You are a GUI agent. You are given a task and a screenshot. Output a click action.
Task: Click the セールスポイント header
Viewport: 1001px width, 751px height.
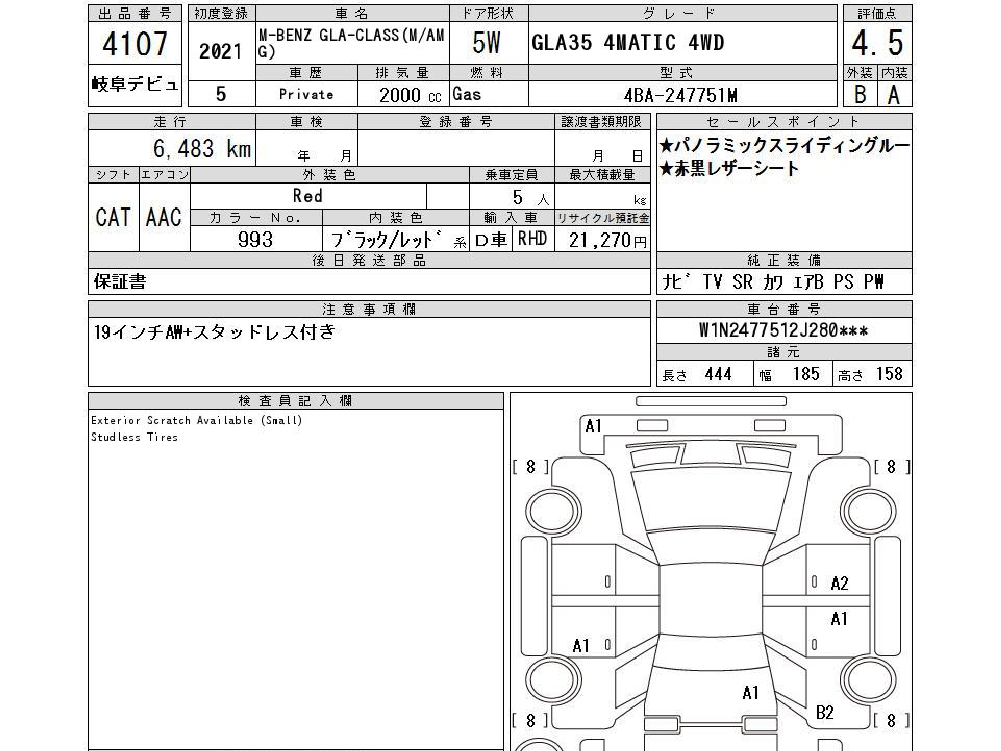(784, 121)
